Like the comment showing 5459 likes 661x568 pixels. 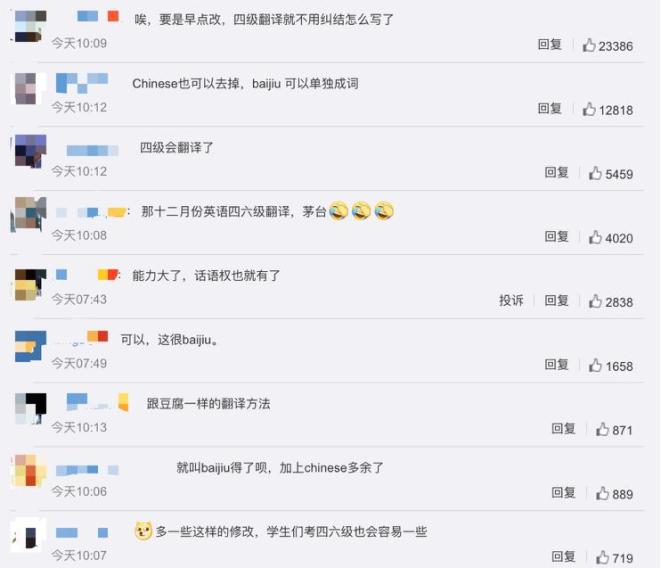coord(595,173)
